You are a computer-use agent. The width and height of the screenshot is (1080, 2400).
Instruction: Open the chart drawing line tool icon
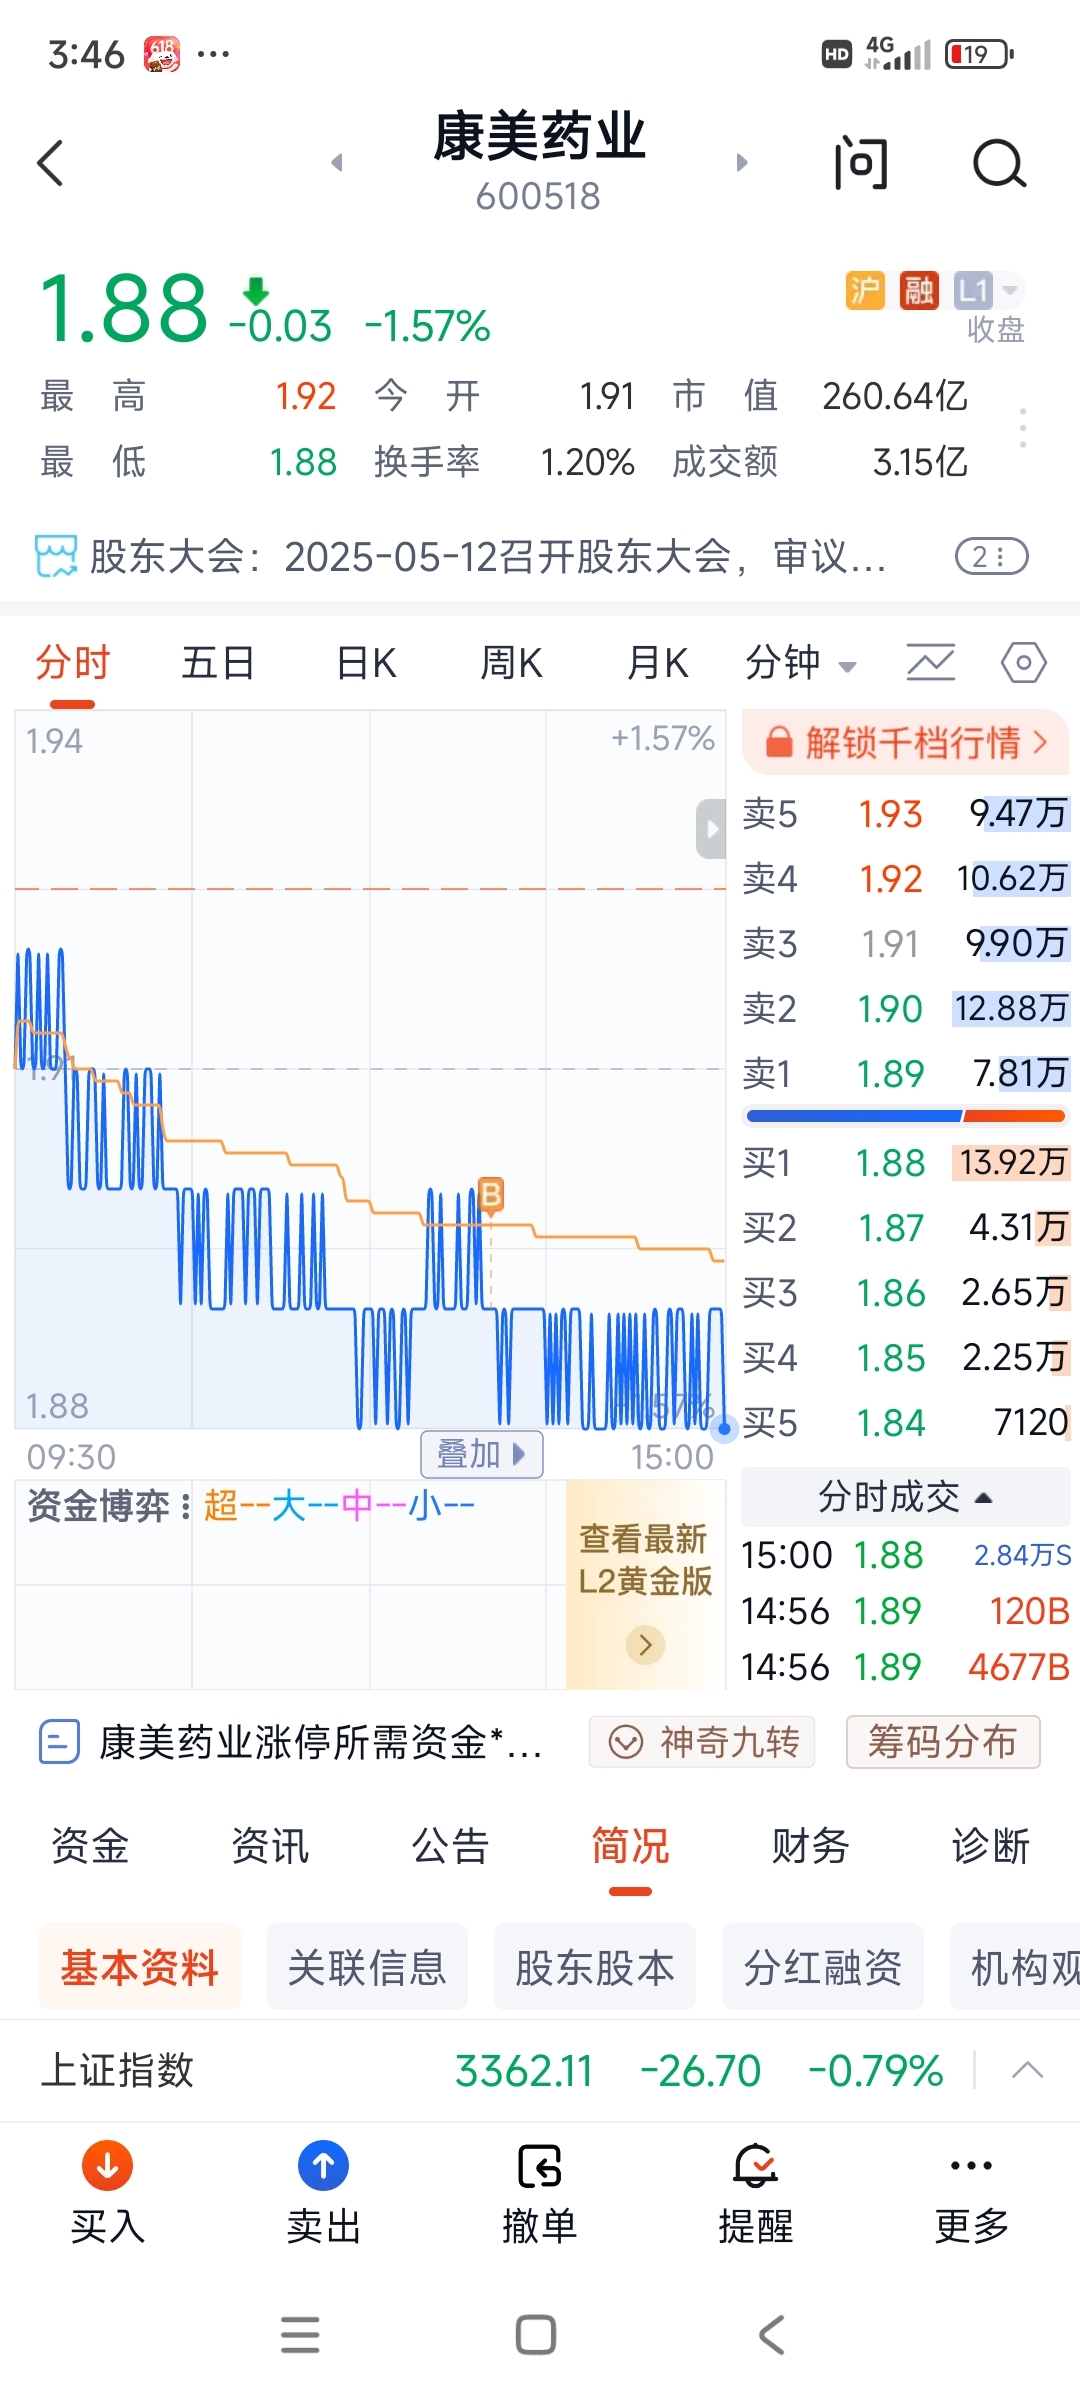point(931,663)
